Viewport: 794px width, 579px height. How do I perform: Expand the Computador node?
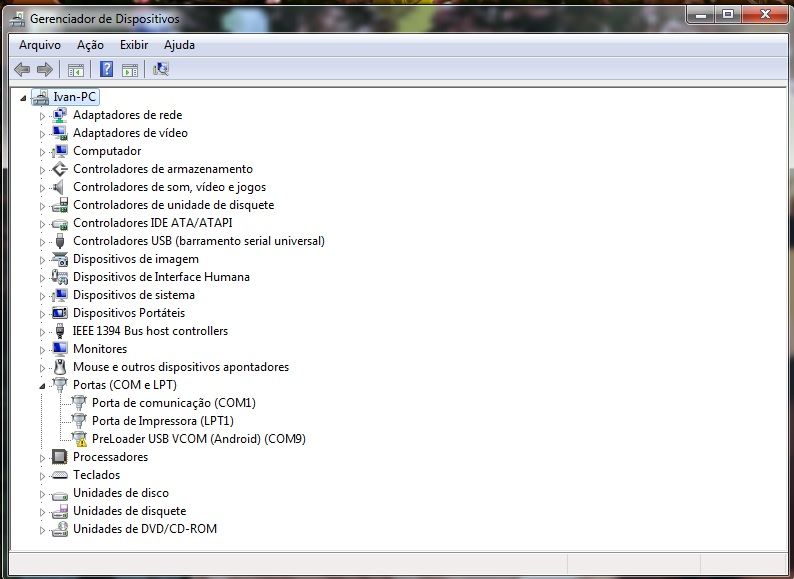[42, 152]
